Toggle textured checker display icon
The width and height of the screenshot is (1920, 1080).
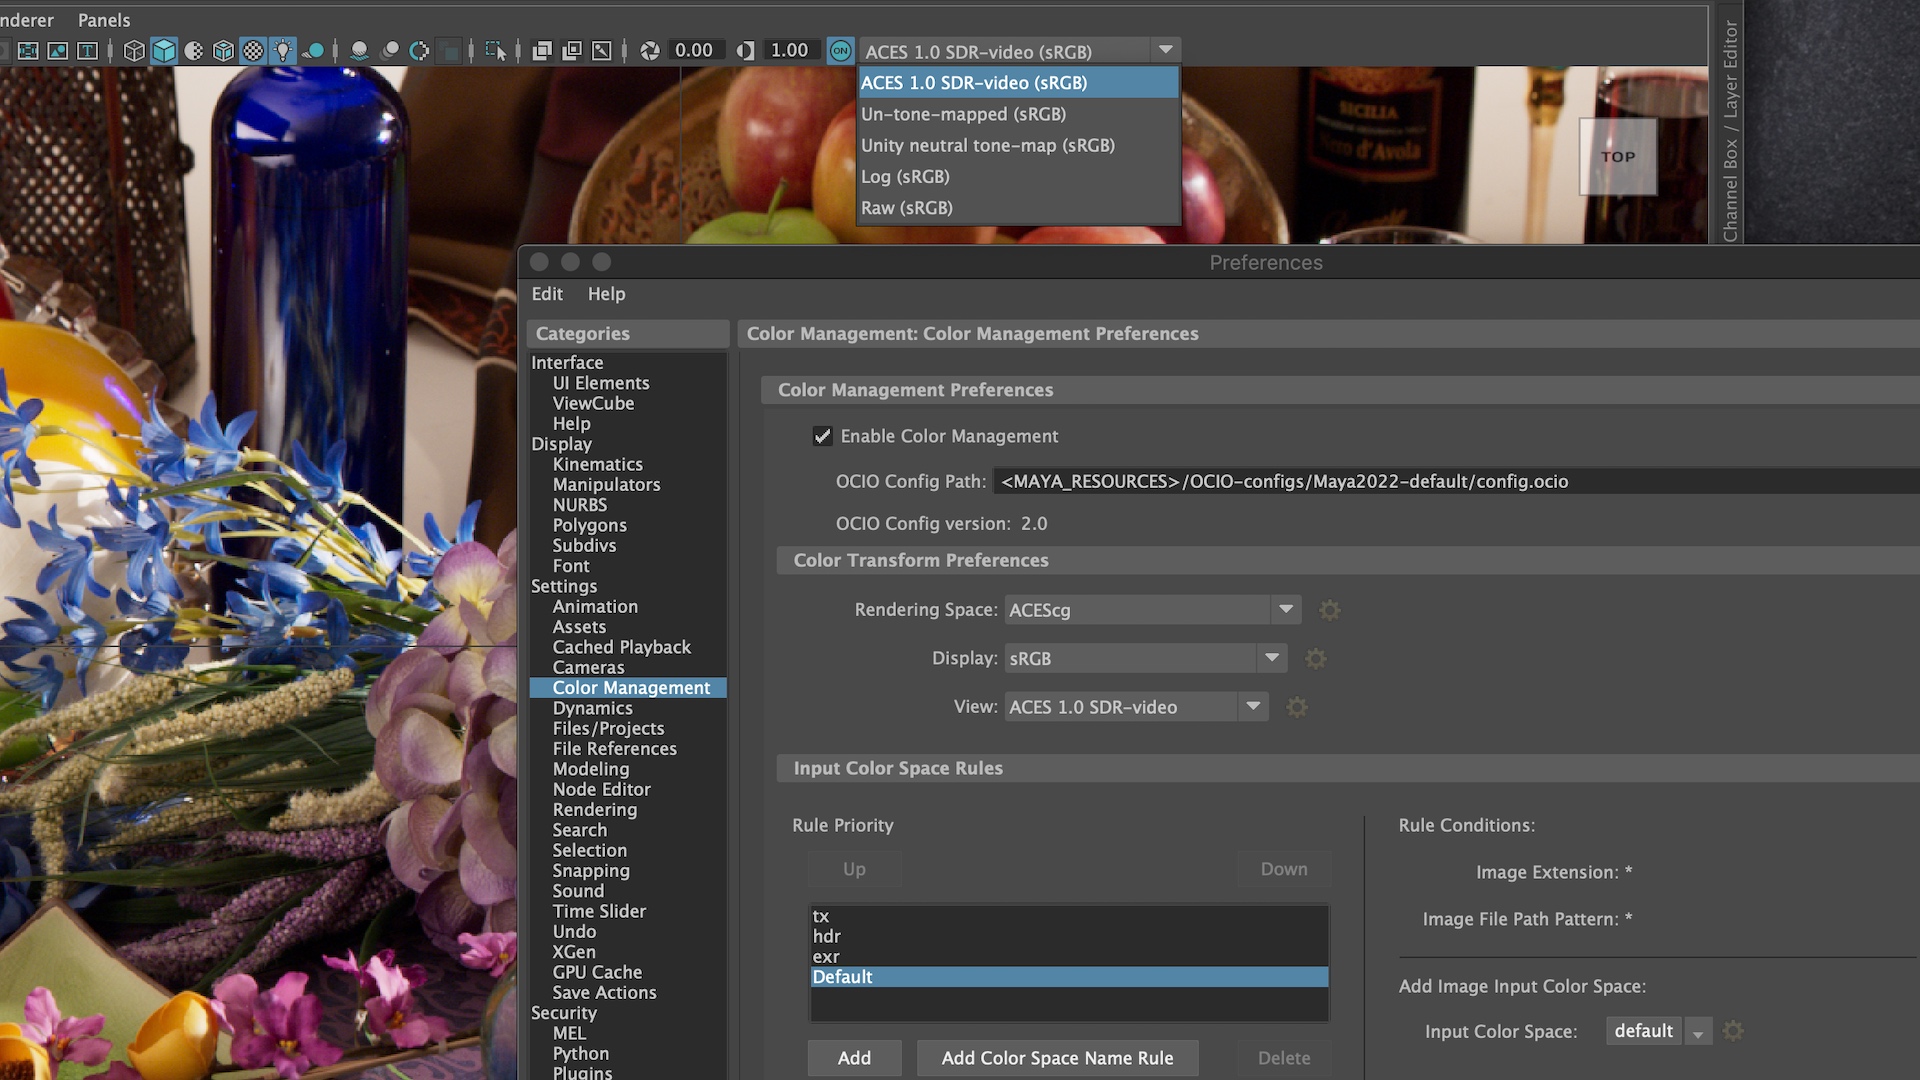[254, 51]
